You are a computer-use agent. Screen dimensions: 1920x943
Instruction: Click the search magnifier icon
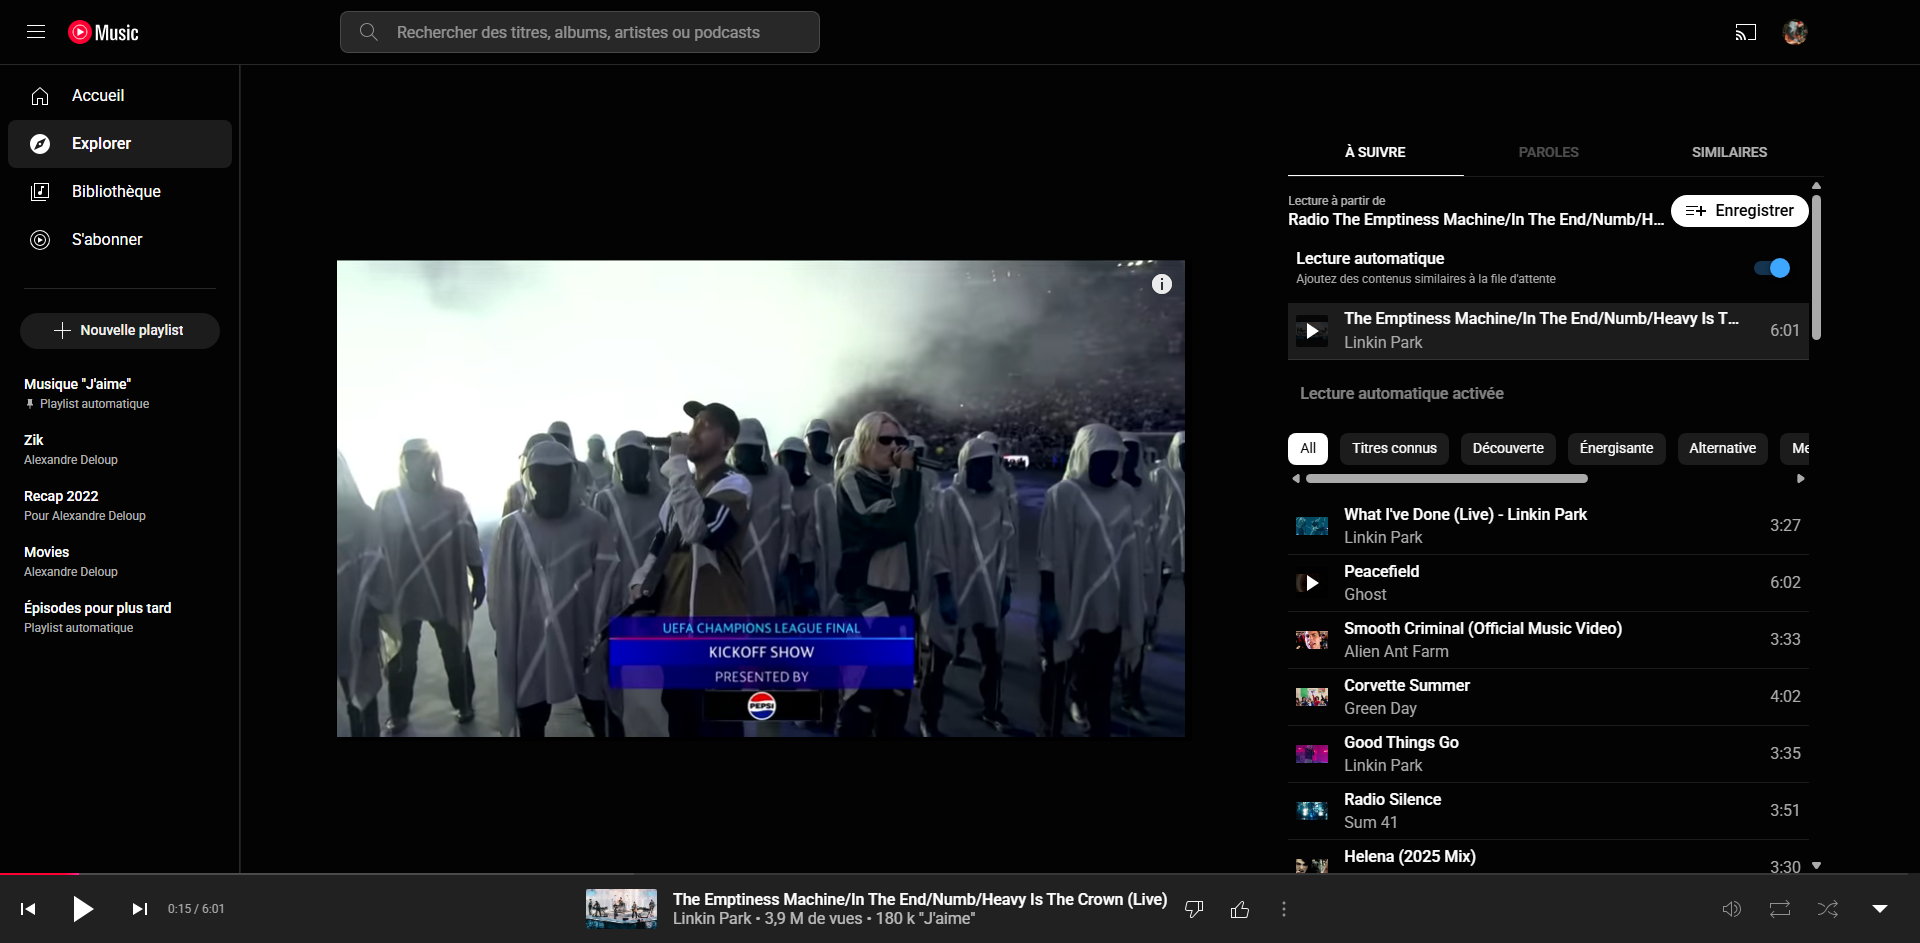click(x=368, y=32)
